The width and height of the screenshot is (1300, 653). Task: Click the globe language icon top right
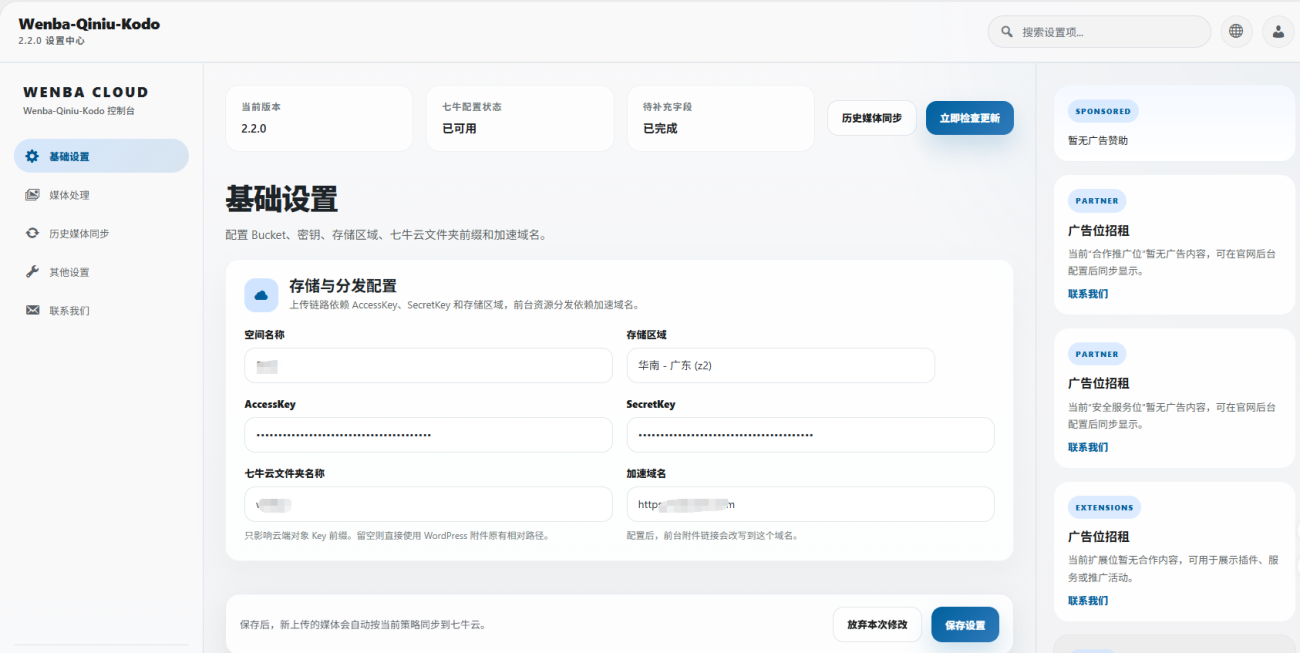point(1236,31)
